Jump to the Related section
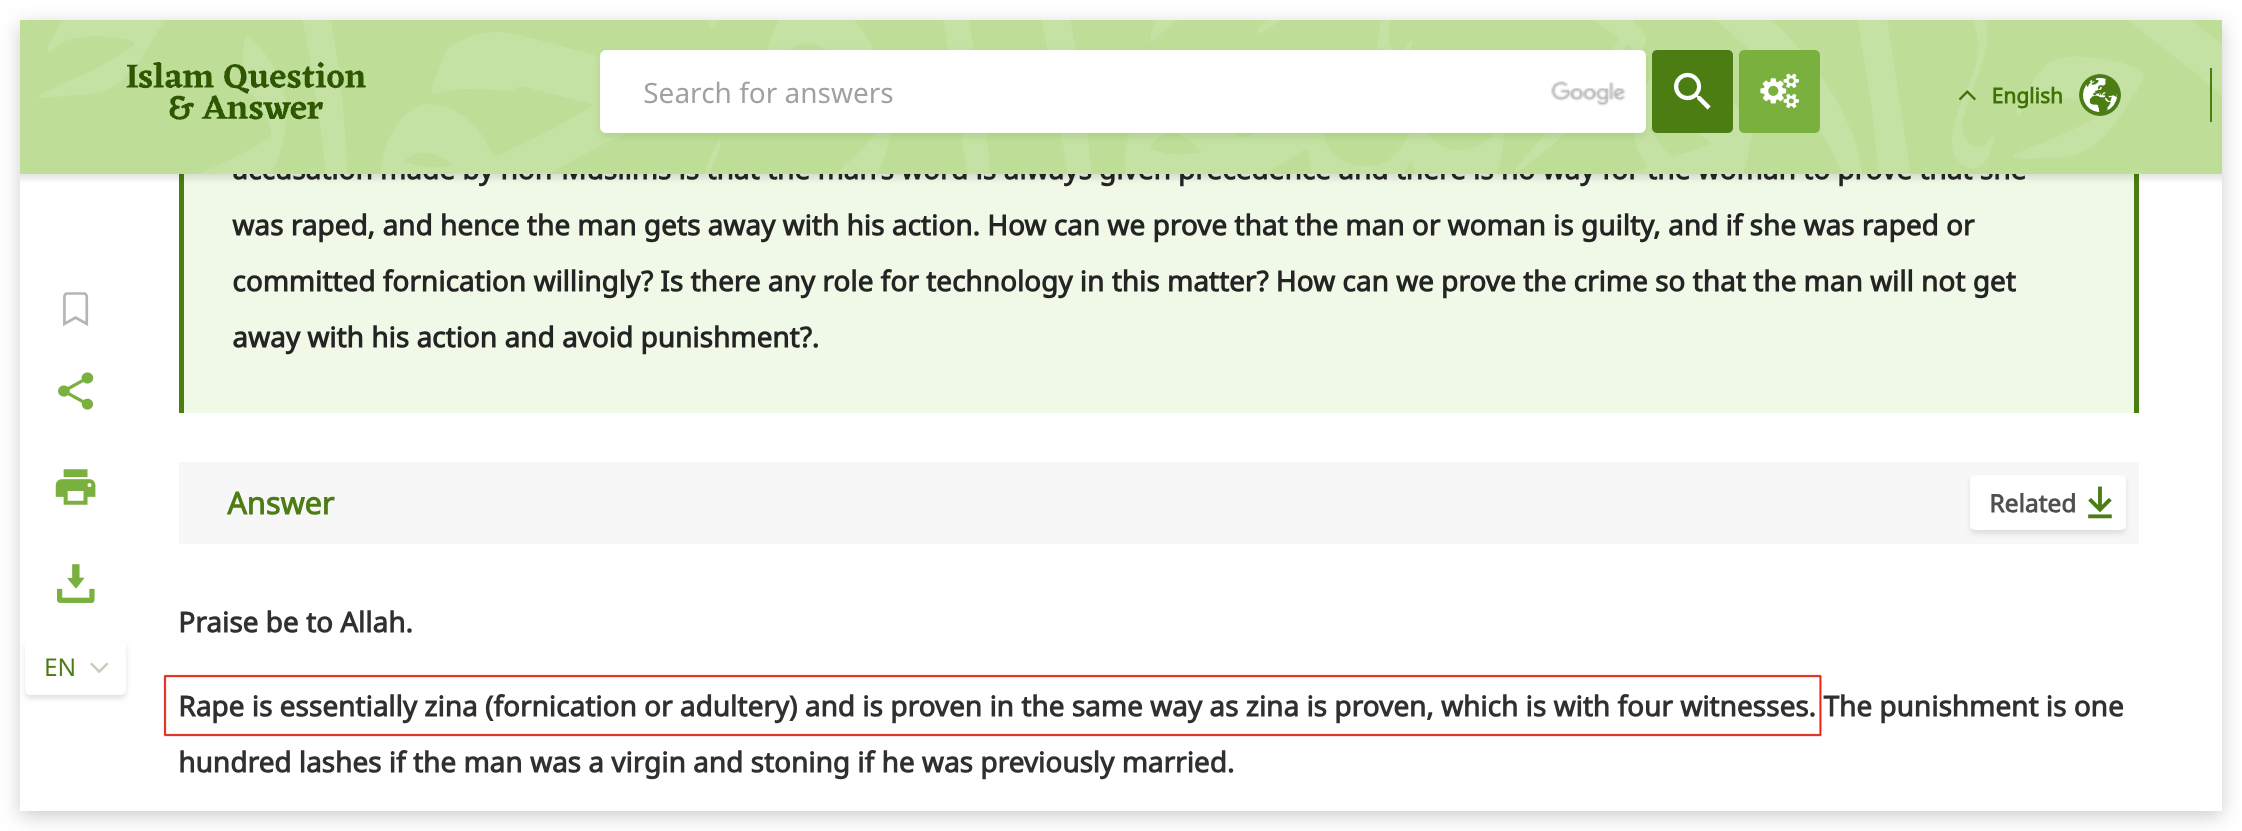Screen dimensions: 2242x831 click(x=2032, y=503)
